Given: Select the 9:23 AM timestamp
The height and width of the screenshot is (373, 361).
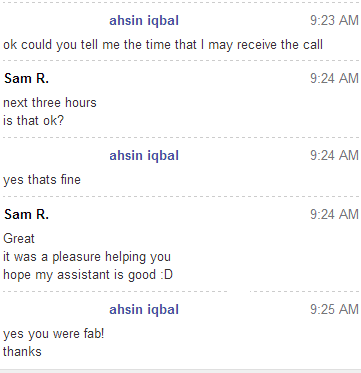Looking at the screenshot, I should click(334, 21).
